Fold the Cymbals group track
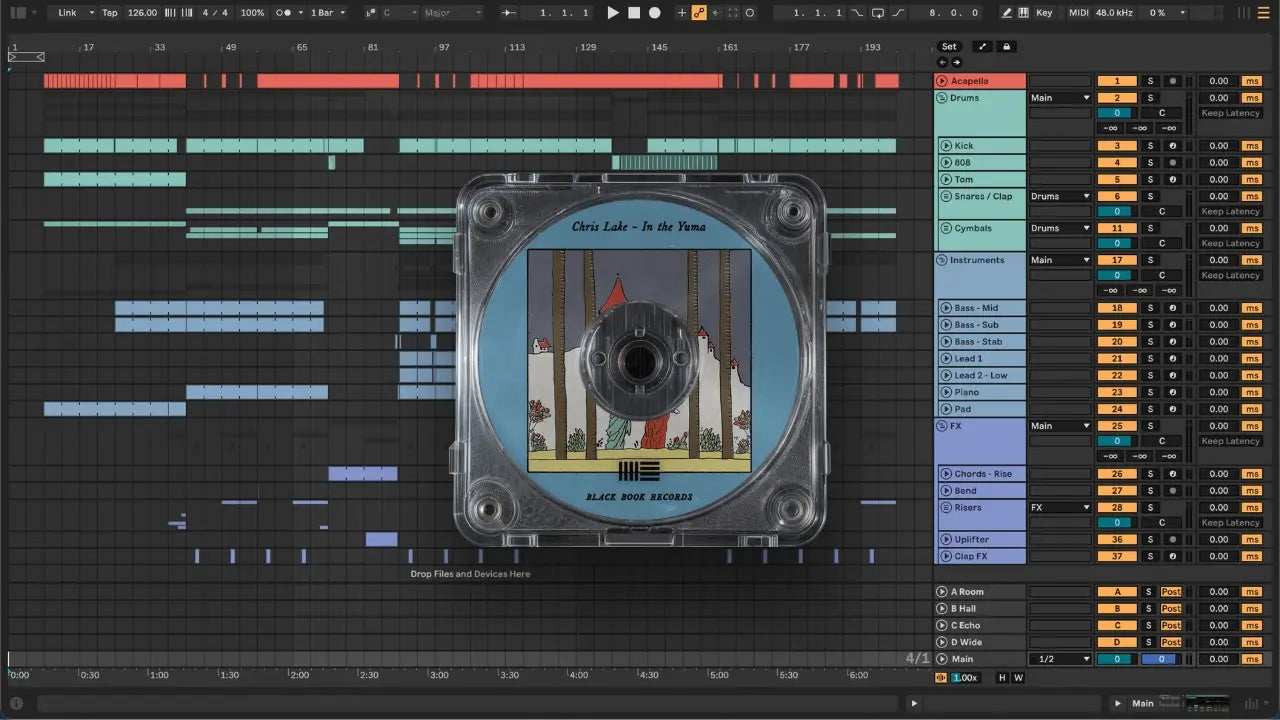The height and width of the screenshot is (720, 1280). pos(946,229)
